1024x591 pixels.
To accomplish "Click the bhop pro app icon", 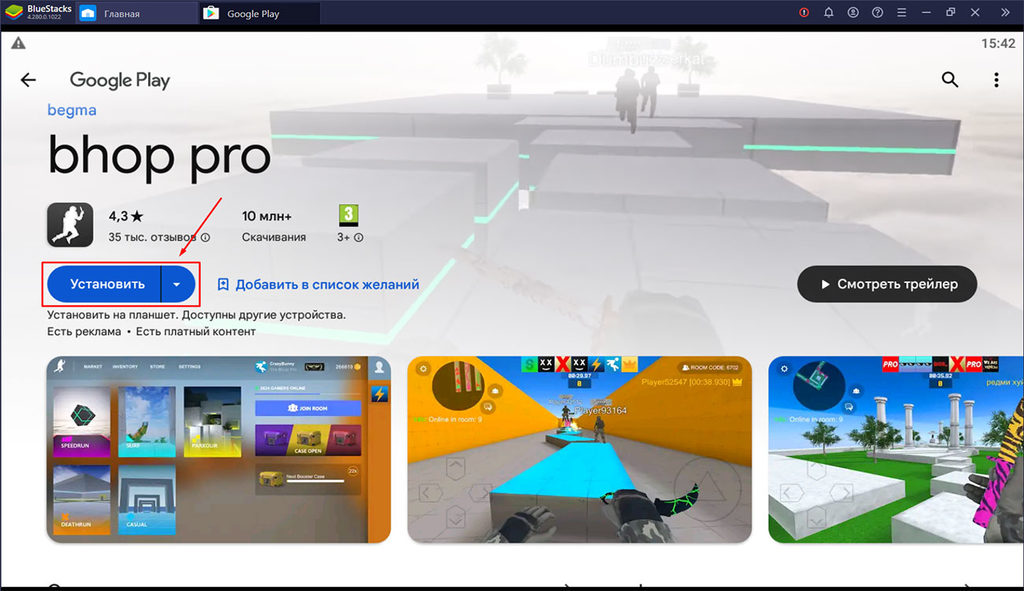I will click(70, 225).
